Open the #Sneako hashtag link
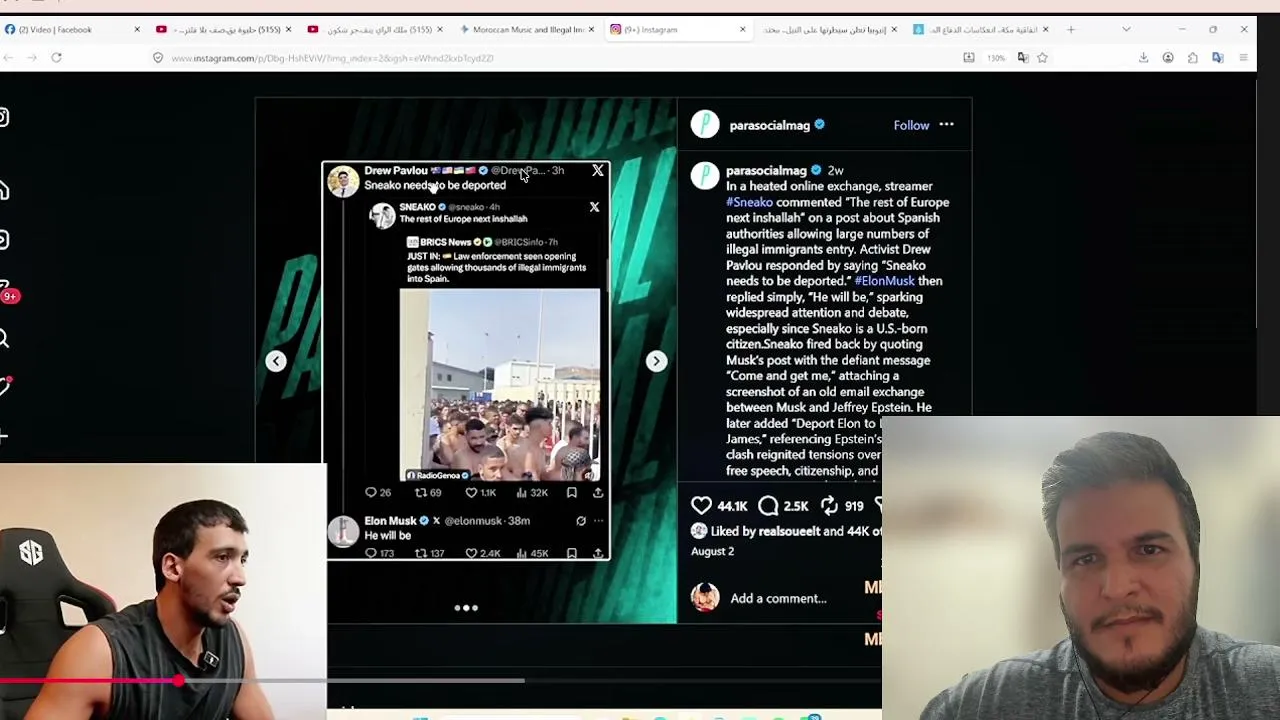The width and height of the screenshot is (1280, 720). pos(749,202)
